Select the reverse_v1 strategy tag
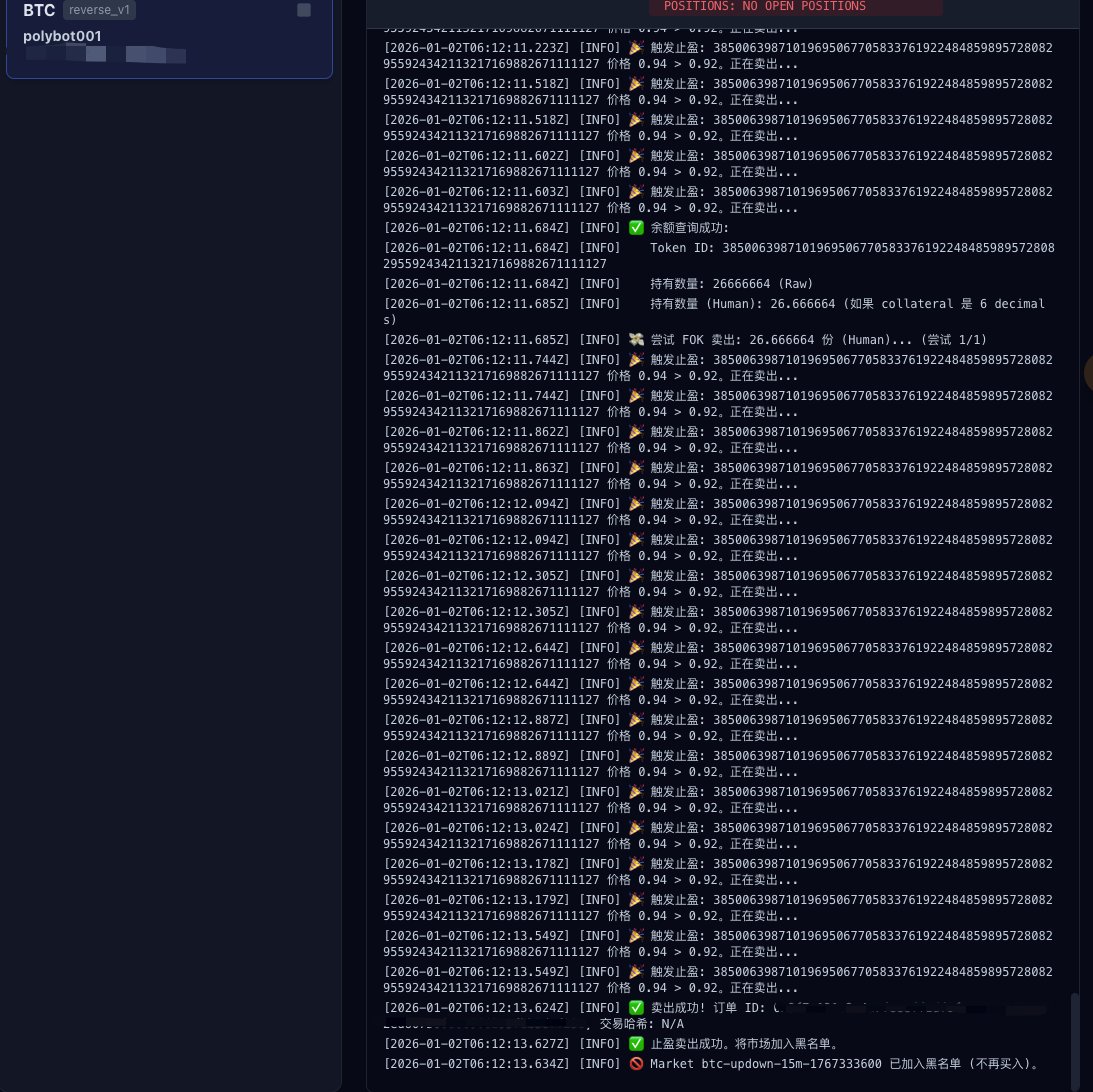This screenshot has height=1092, width=1093. (99, 10)
